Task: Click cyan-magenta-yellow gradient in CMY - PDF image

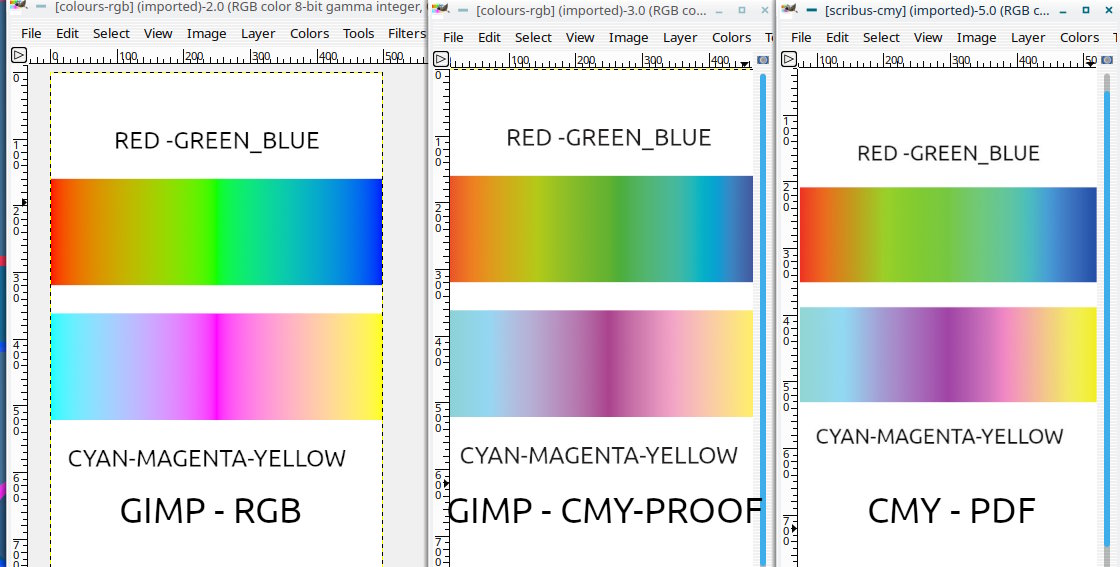Action: [x=948, y=355]
